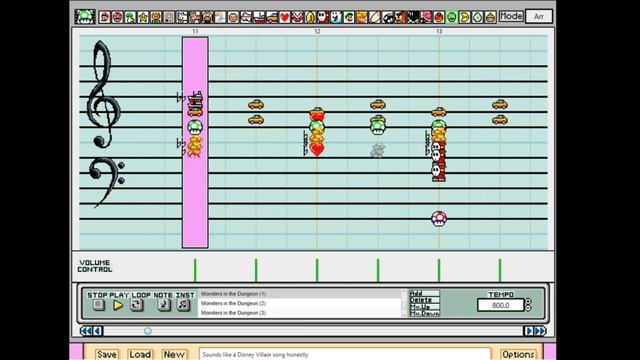
Task: Select the Heart instrument in toolbar
Action: point(284,17)
